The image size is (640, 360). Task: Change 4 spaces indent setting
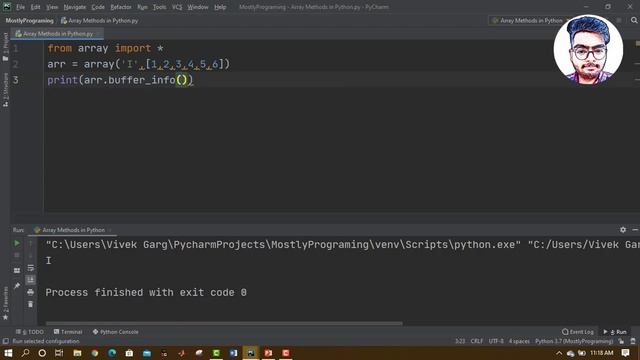point(519,341)
